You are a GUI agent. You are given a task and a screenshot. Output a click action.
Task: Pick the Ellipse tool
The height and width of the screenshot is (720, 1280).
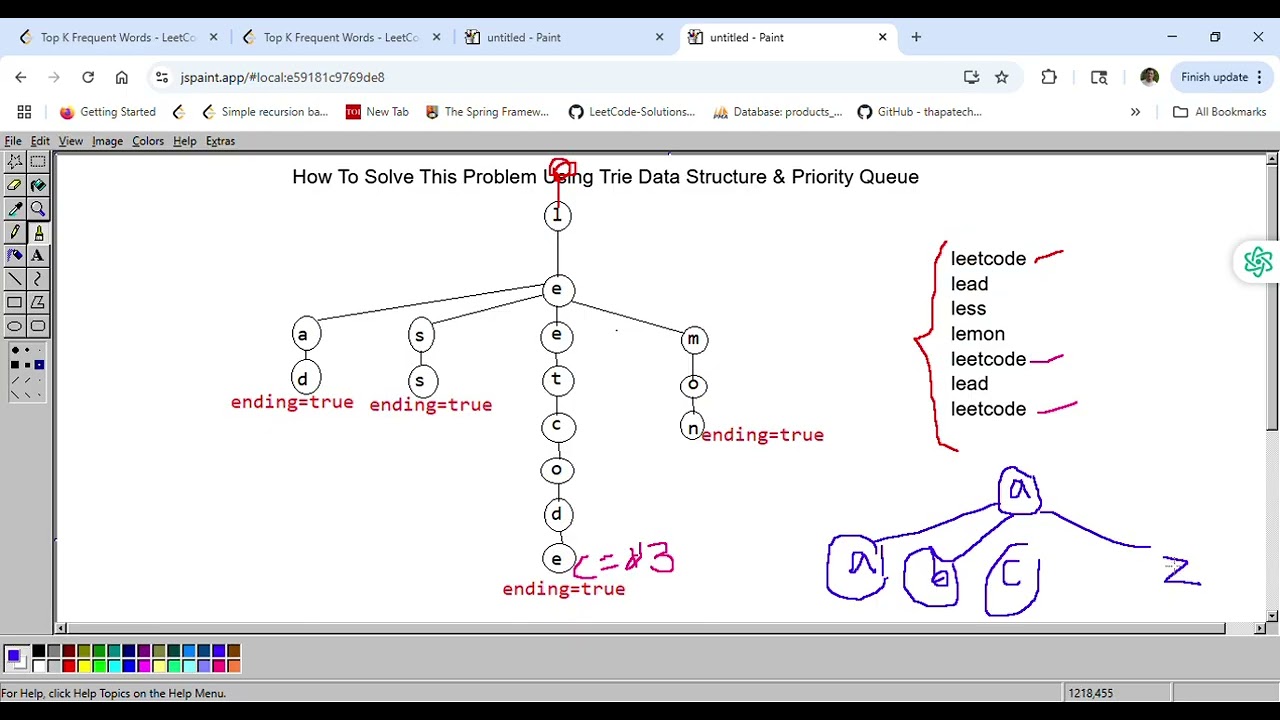[15, 326]
